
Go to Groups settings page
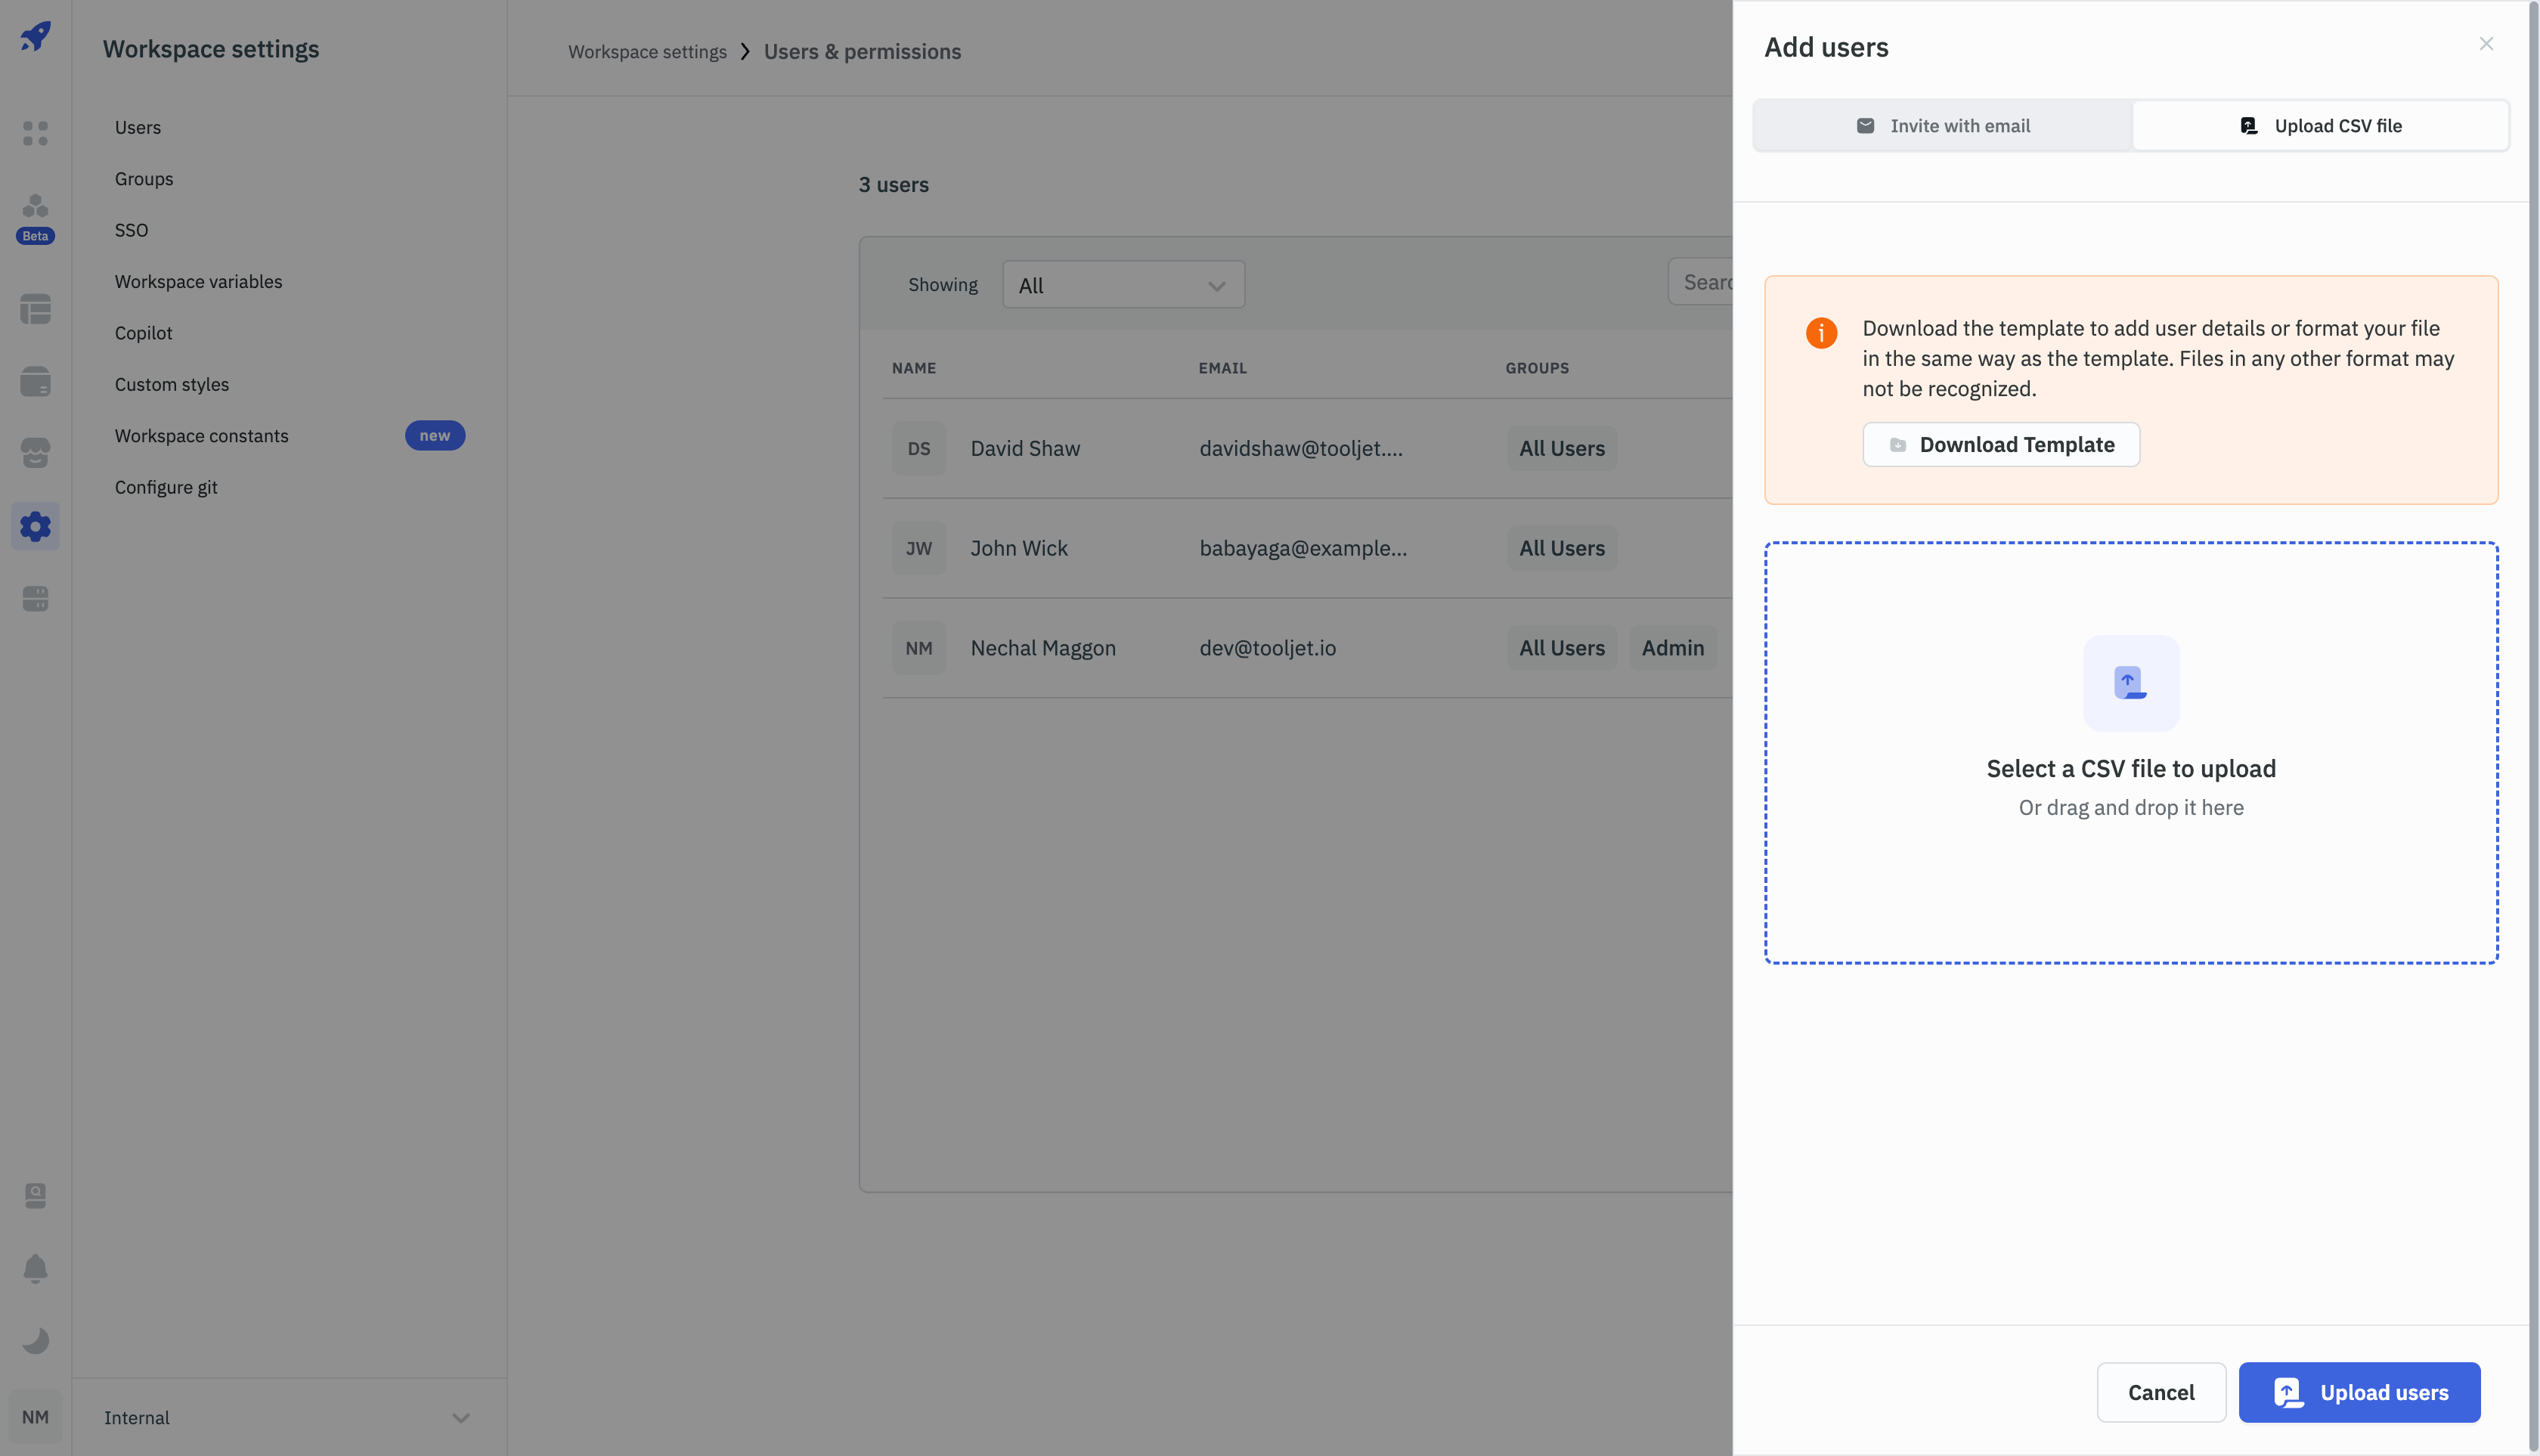144,179
